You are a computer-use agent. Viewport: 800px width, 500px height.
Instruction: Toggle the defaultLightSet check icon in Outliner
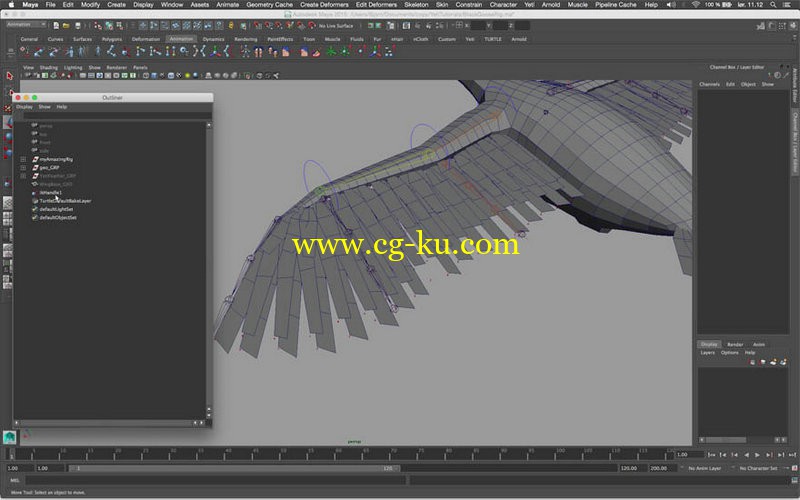pyautogui.click(x=35, y=209)
